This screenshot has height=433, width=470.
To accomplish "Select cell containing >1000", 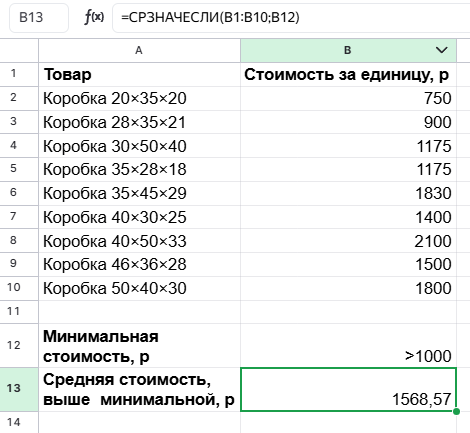I will (x=348, y=345).
